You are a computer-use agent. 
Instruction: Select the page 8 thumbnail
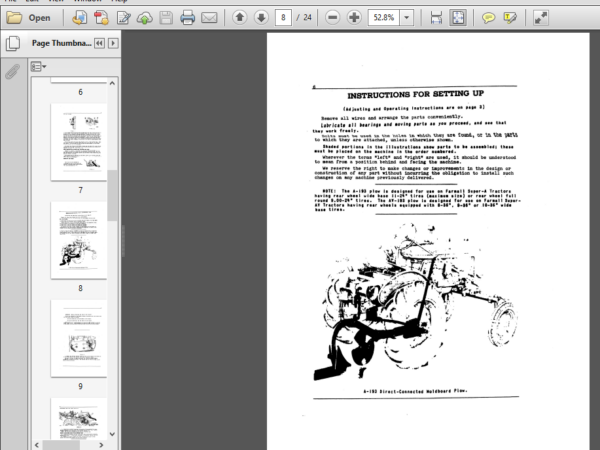point(79,240)
